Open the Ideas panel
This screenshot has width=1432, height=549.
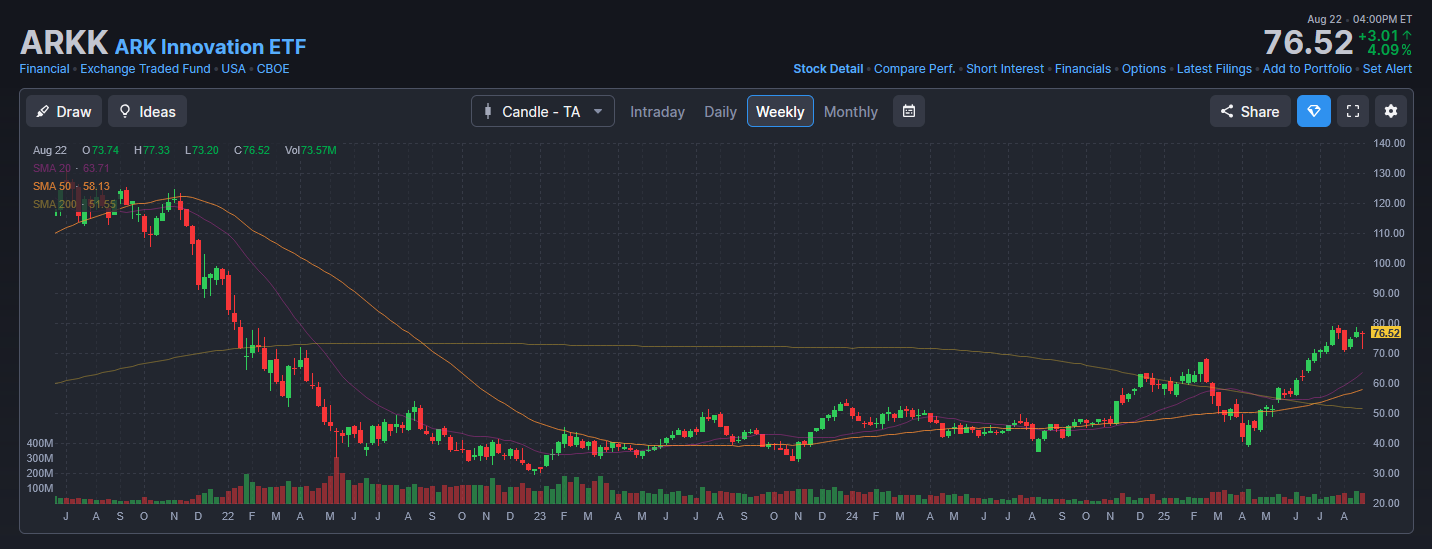click(x=147, y=111)
